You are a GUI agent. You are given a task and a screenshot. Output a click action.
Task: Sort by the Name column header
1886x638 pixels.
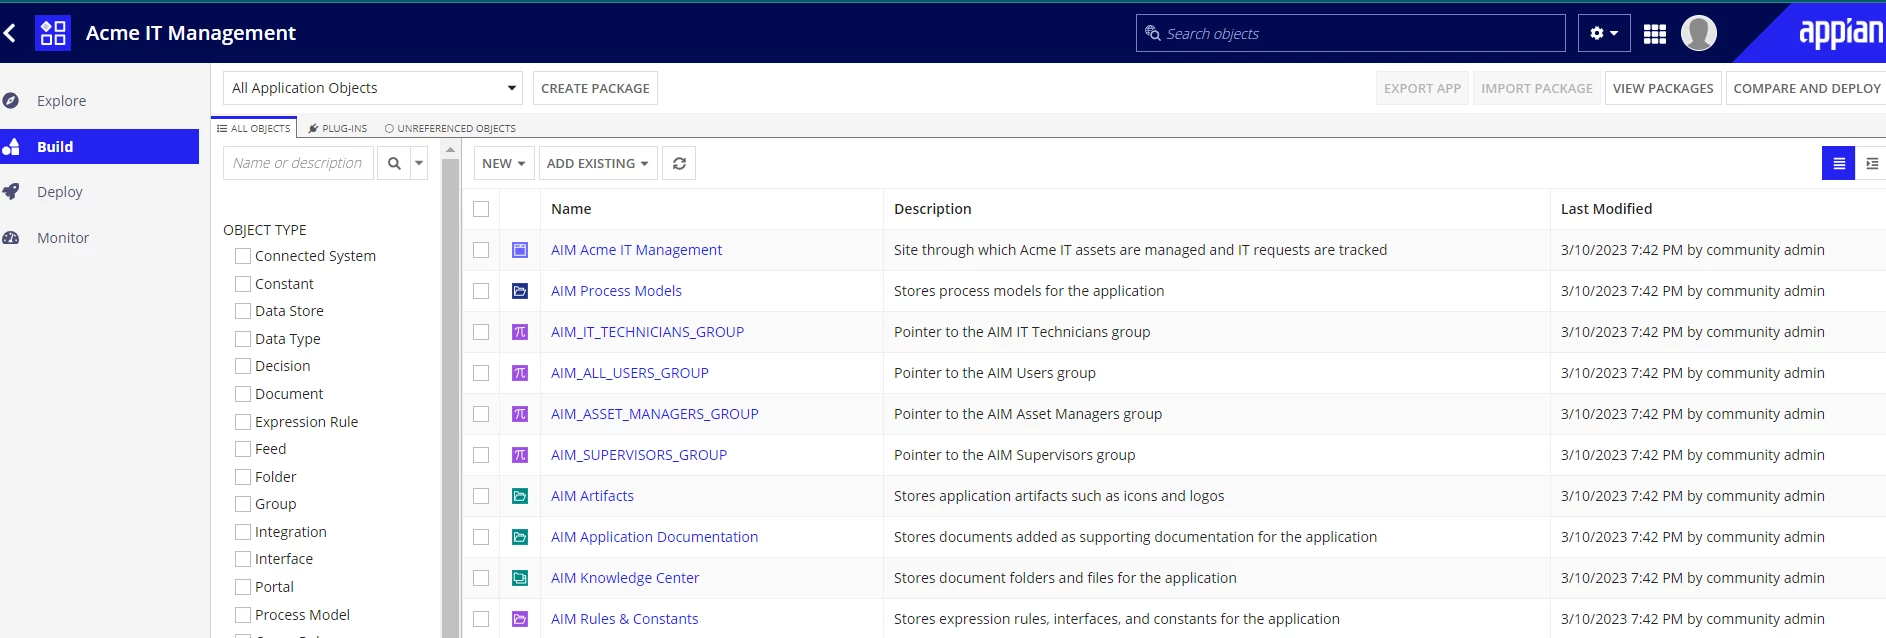pyautogui.click(x=571, y=209)
